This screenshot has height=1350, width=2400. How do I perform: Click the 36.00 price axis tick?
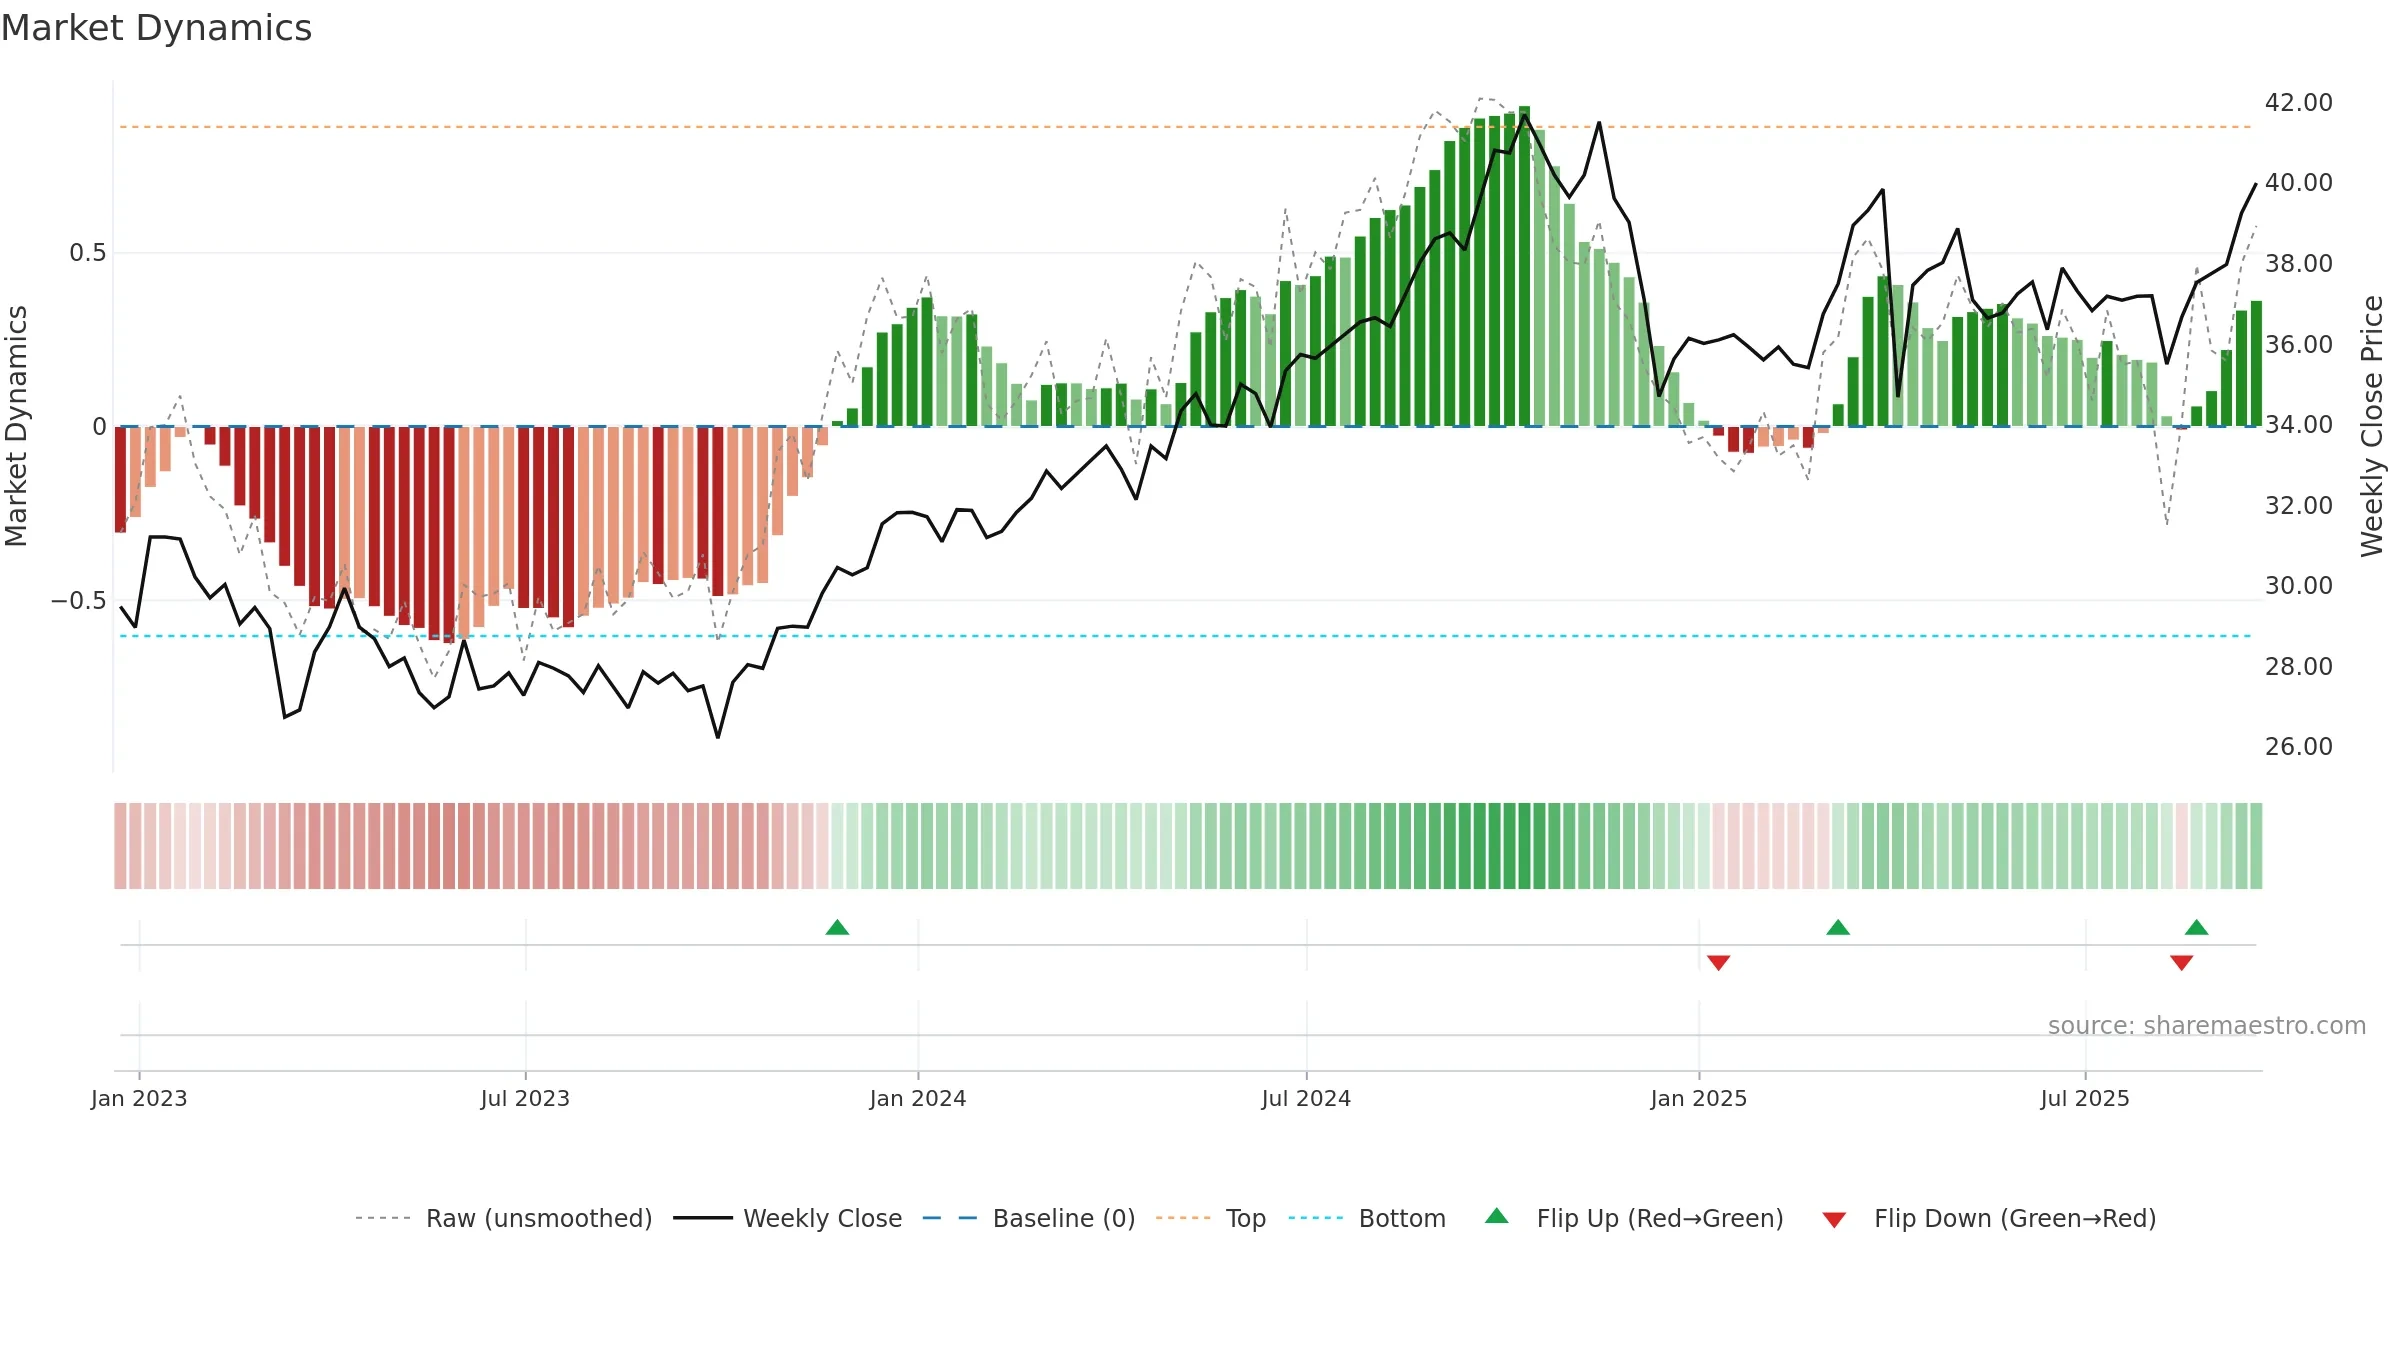tap(2299, 344)
